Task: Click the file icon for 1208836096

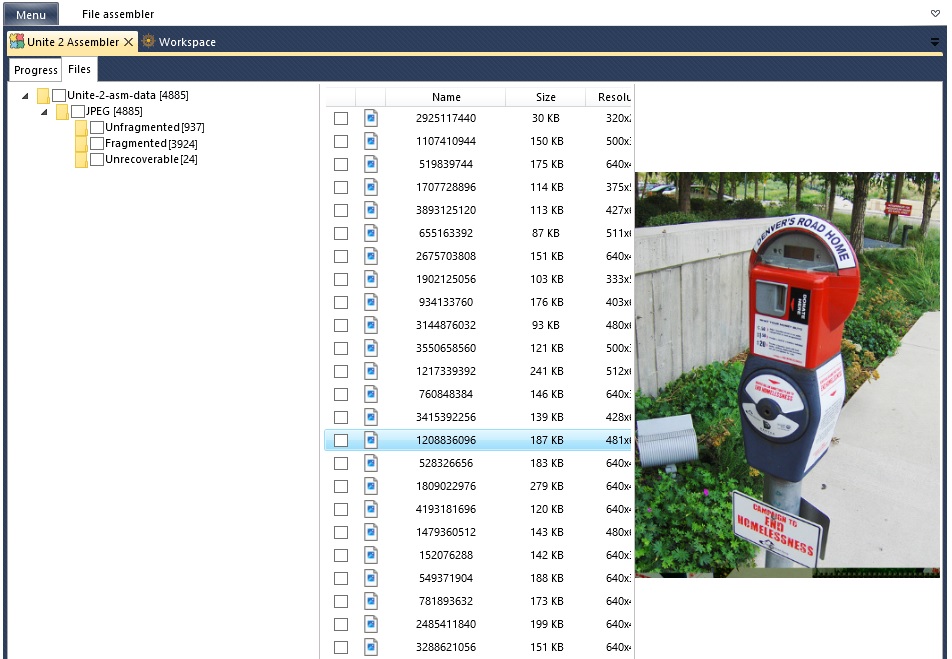Action: pyautogui.click(x=371, y=440)
